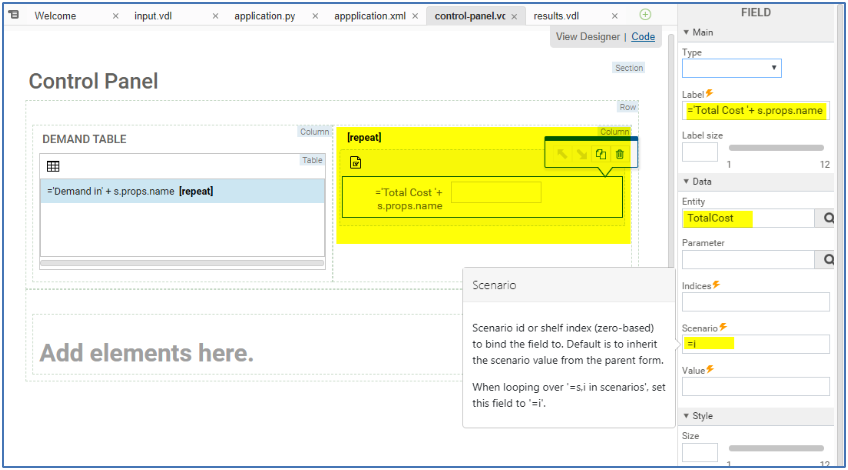Delete the selected field with trash icon
Screen dimensions: 848x470
coord(620,154)
